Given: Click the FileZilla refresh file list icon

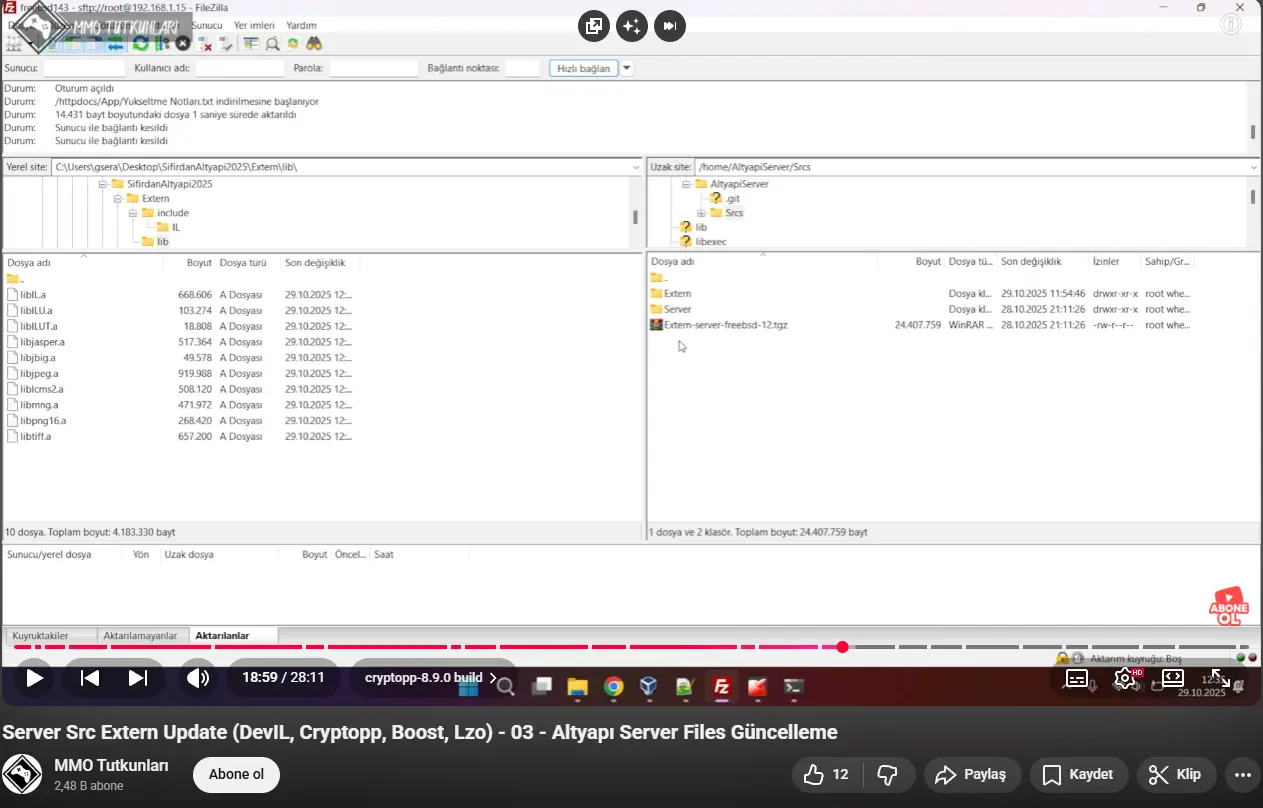Looking at the screenshot, I should click(x=141, y=44).
